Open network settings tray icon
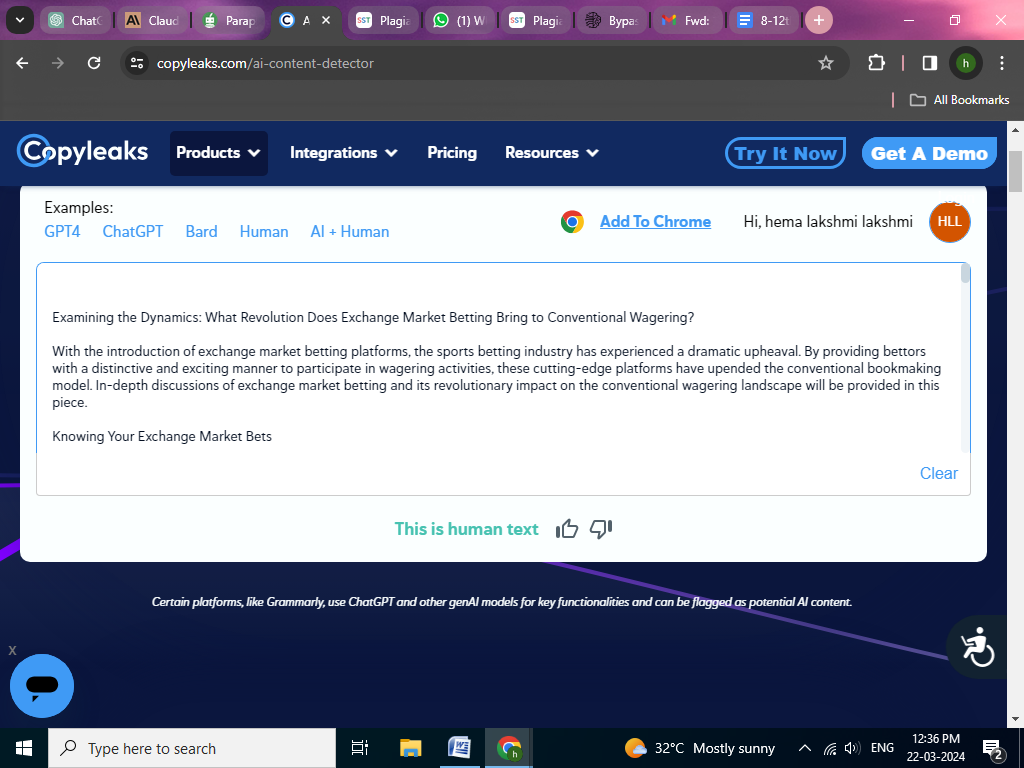Image resolution: width=1024 pixels, height=768 pixels. (829, 748)
